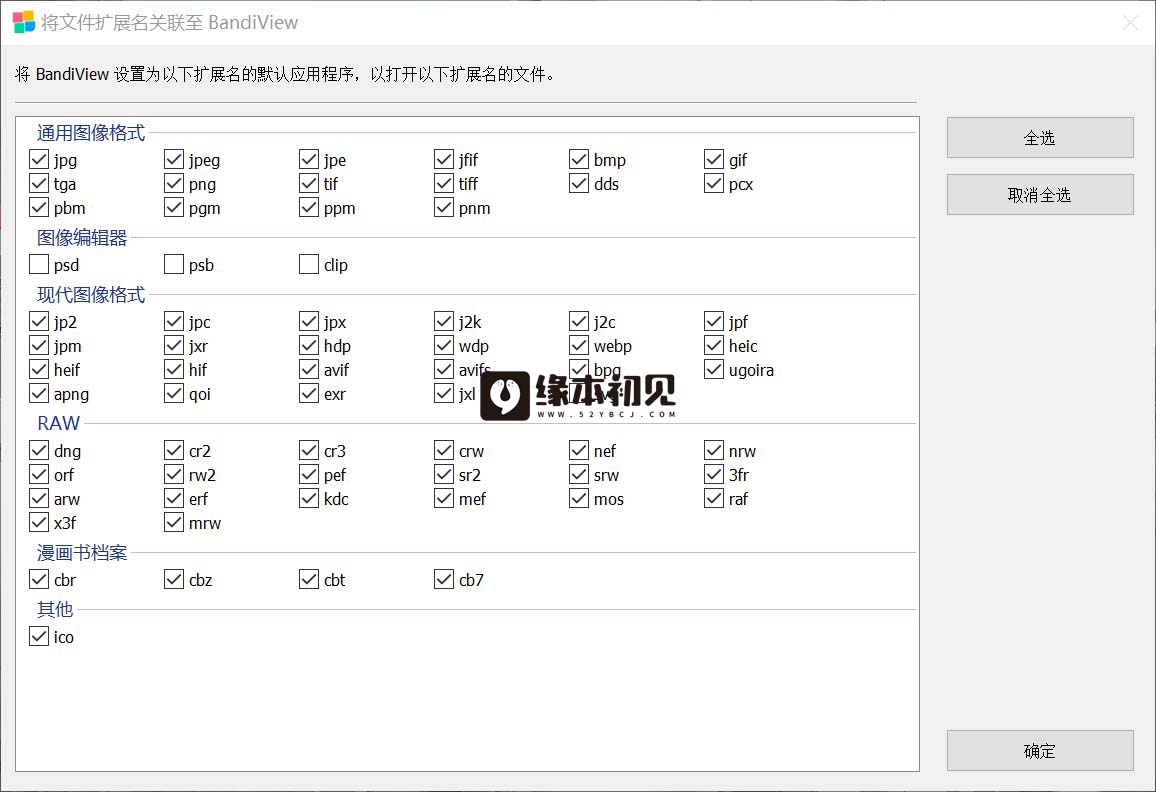The height and width of the screenshot is (792, 1156).
Task: Uncheck the ugoira checkbox
Action: click(714, 369)
